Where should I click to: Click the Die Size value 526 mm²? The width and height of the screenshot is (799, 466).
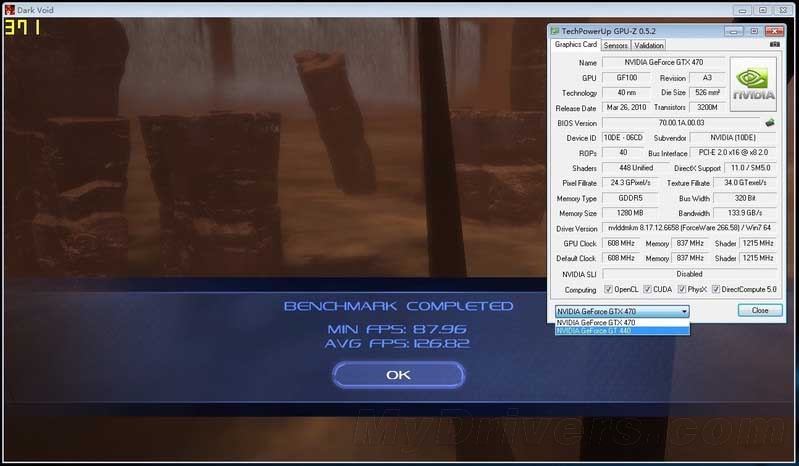(x=707, y=93)
